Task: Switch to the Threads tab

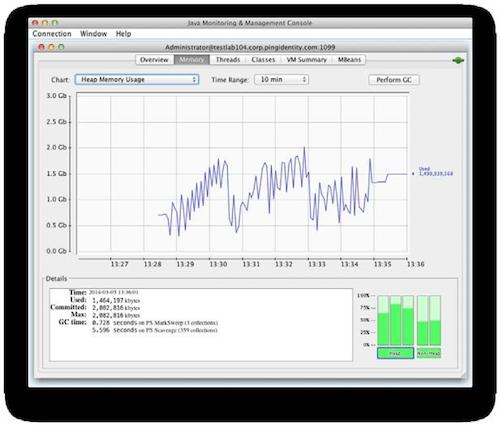Action: coord(228,60)
